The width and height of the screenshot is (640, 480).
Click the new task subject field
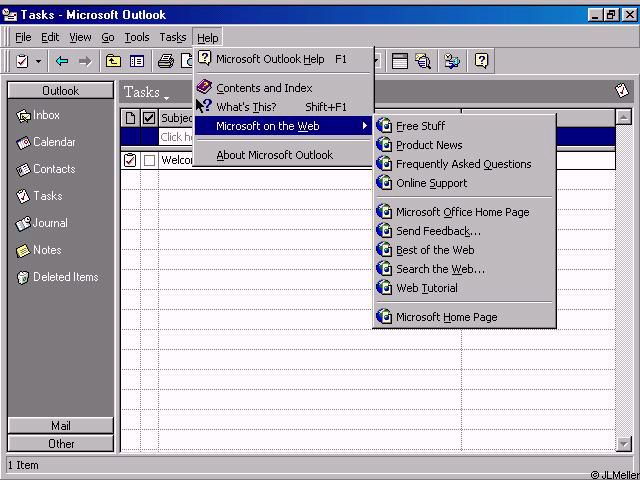(176, 137)
